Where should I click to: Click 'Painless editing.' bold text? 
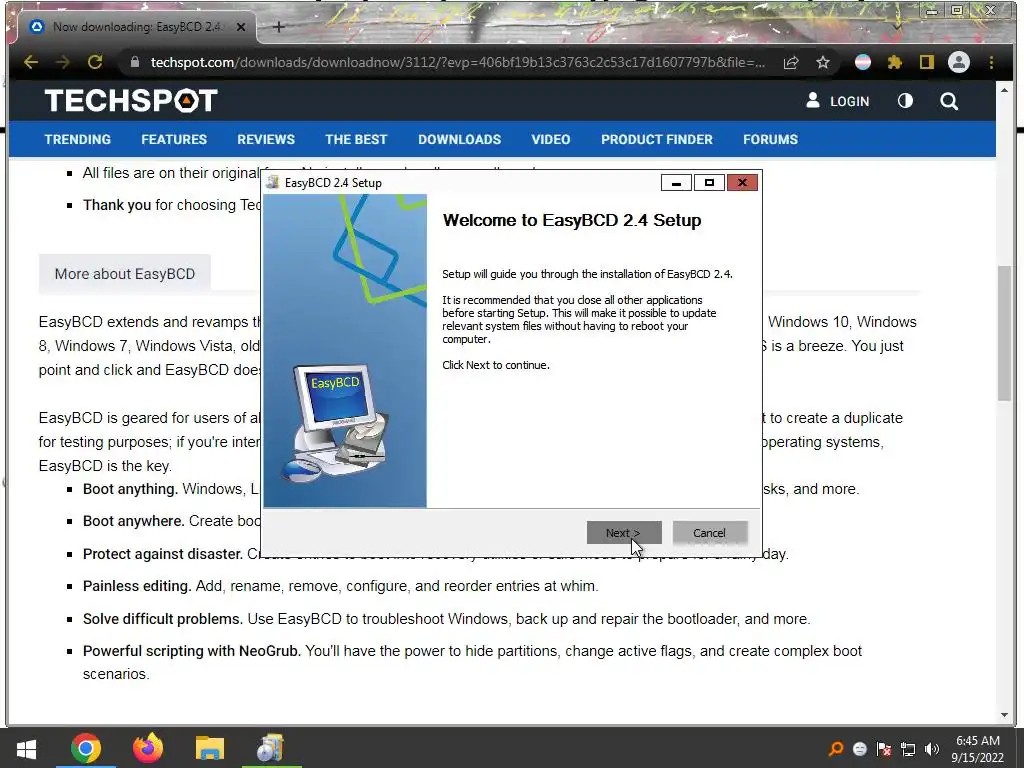coord(137,586)
